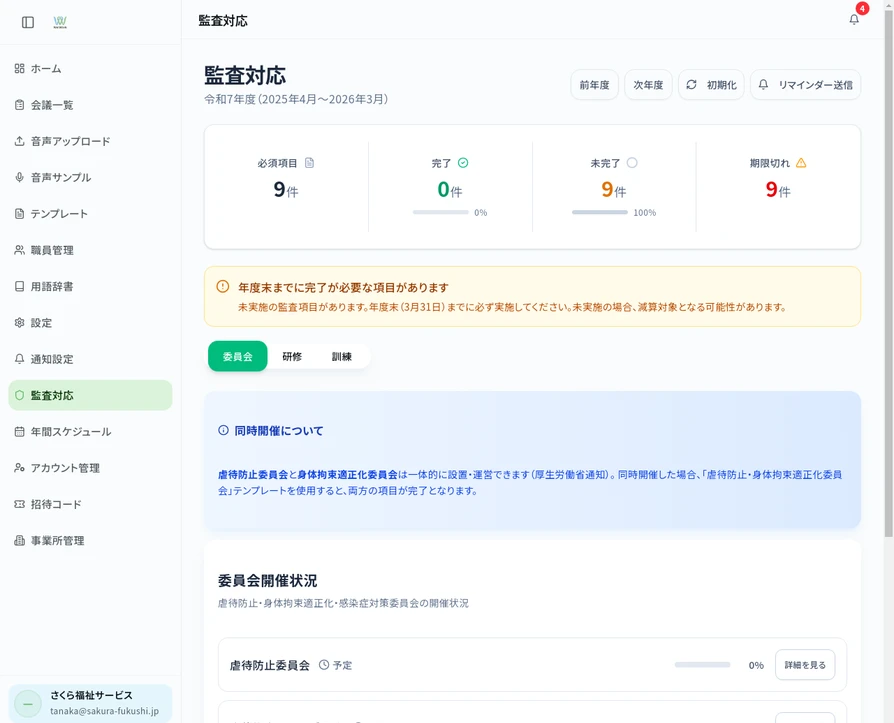Click the refresh icon in 初期化 button
This screenshot has width=894, height=723.
click(692, 84)
